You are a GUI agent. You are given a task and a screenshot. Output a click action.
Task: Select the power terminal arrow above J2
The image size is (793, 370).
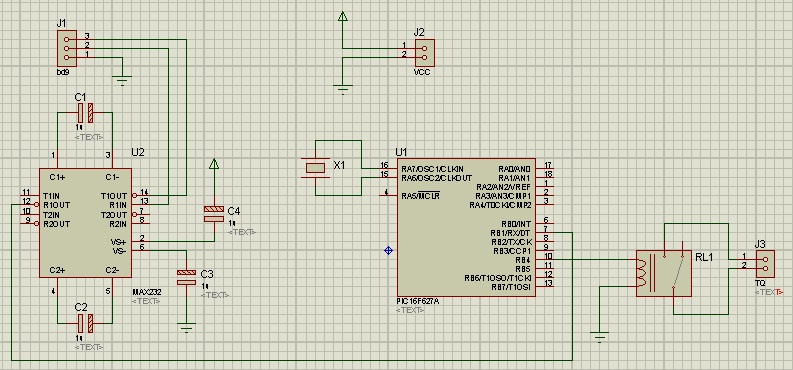(343, 17)
